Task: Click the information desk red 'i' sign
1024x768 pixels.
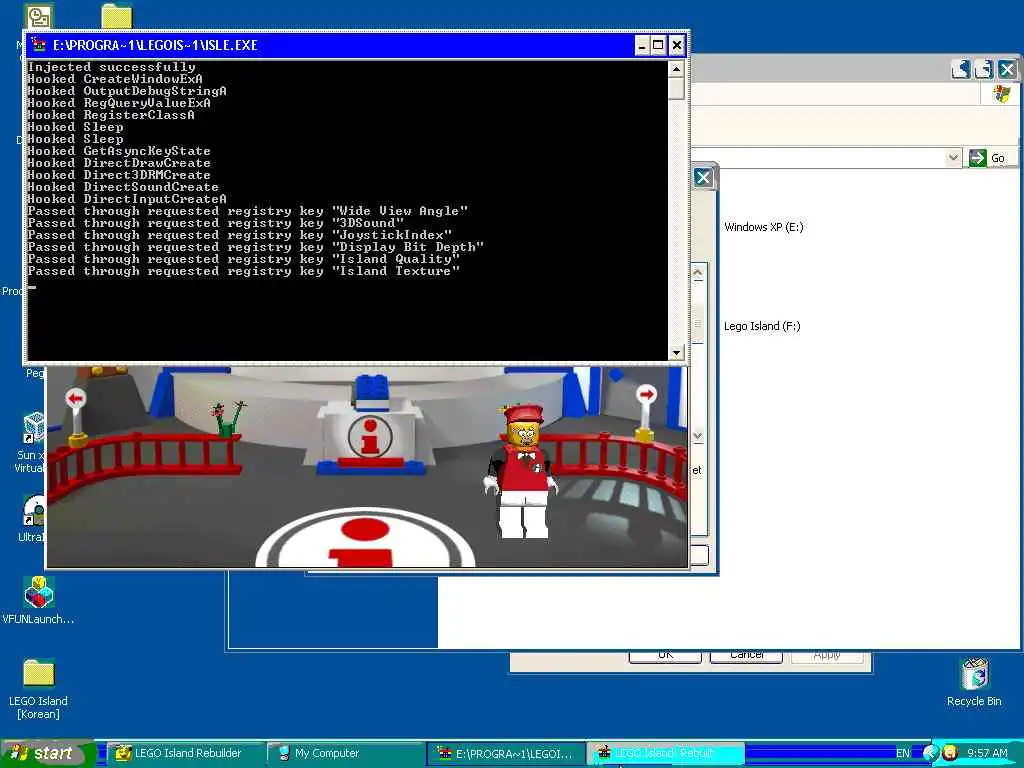Action: click(x=370, y=437)
